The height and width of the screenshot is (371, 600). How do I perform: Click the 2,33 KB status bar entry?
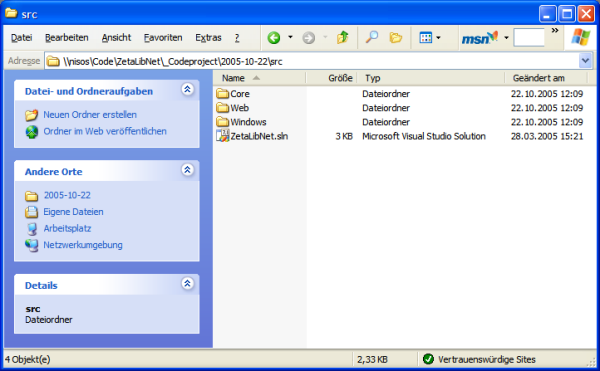[372, 360]
